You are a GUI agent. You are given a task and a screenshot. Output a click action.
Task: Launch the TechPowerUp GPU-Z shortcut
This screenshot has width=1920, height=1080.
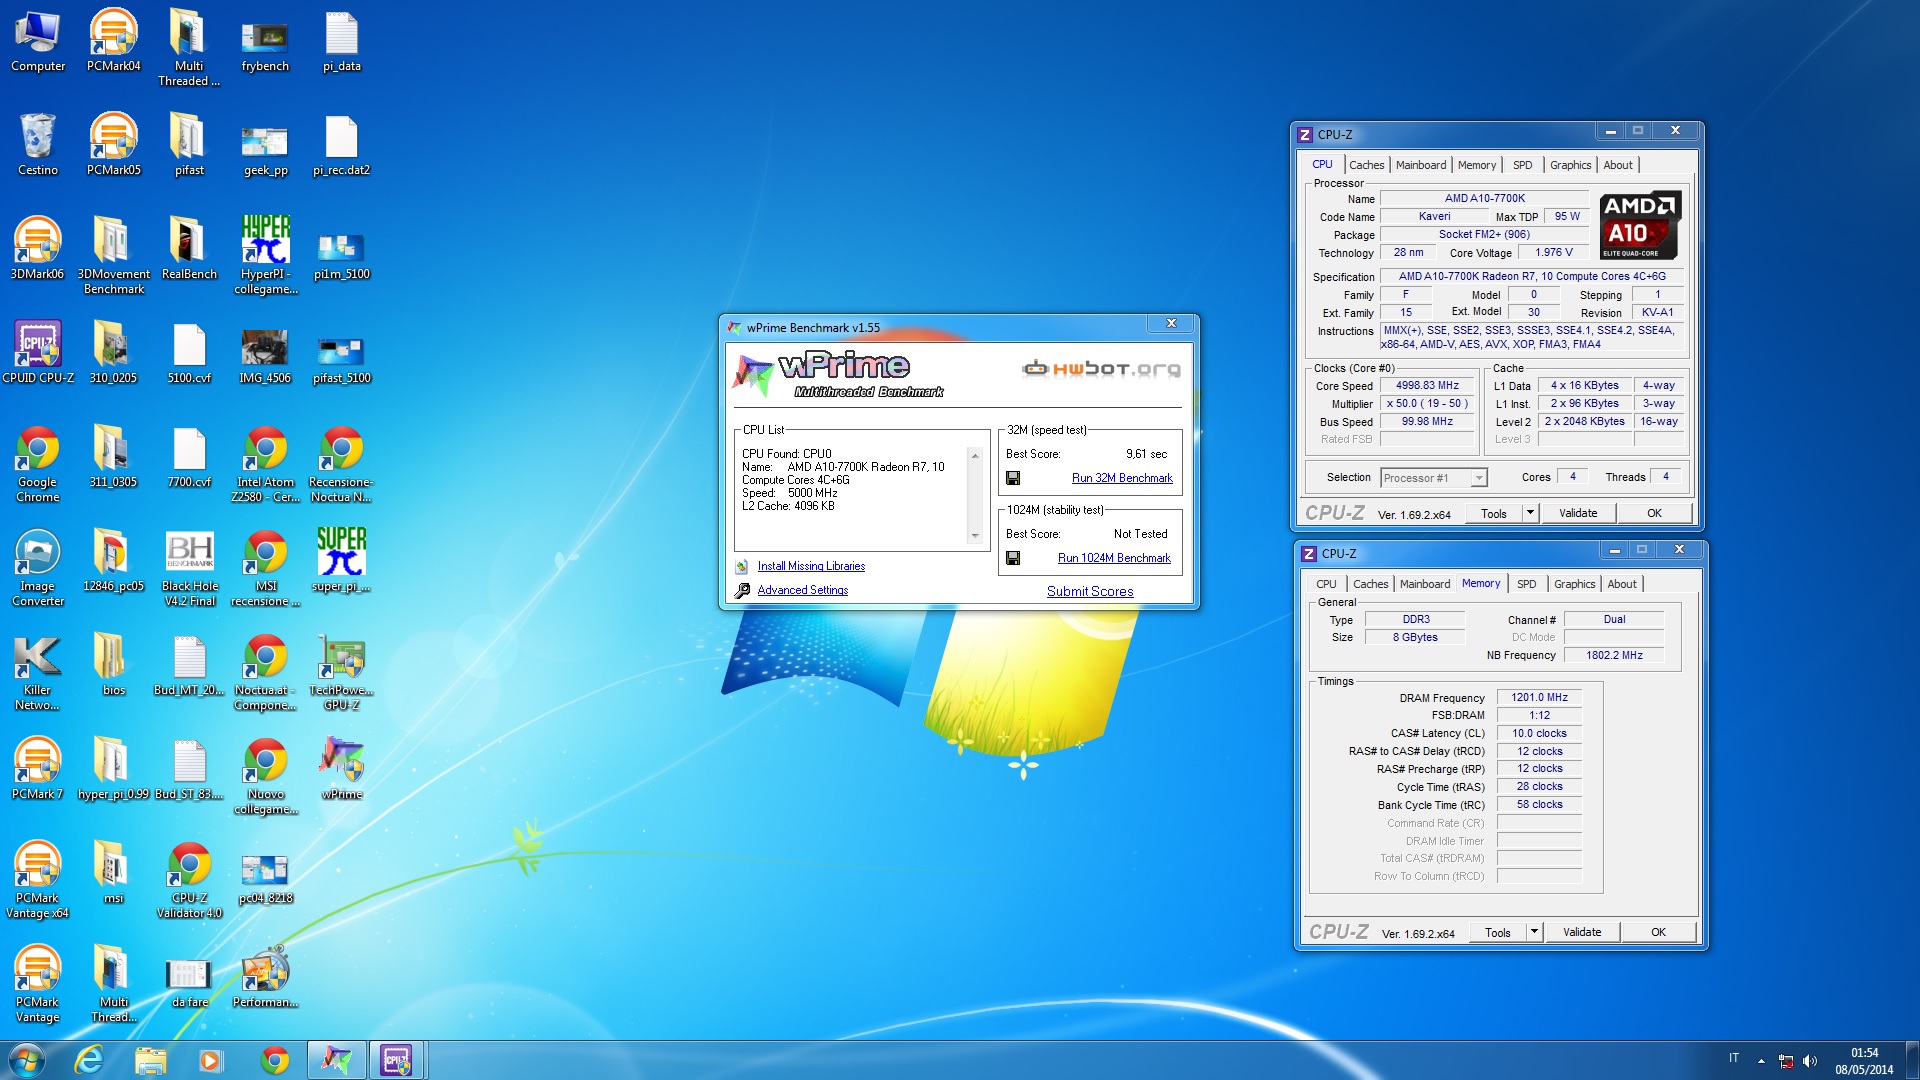341,672
